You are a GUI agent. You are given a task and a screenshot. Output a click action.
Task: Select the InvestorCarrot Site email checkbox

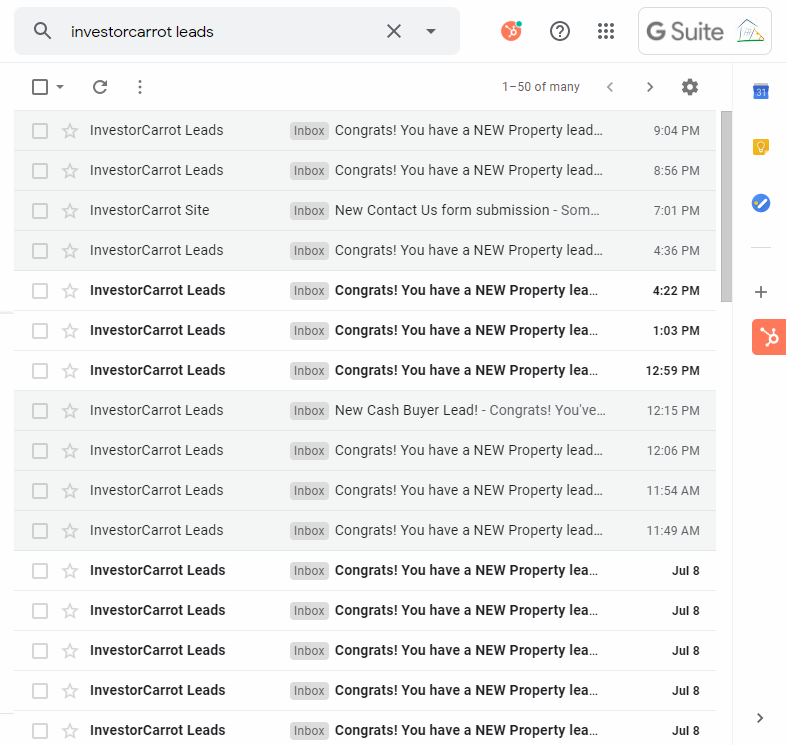pos(40,211)
